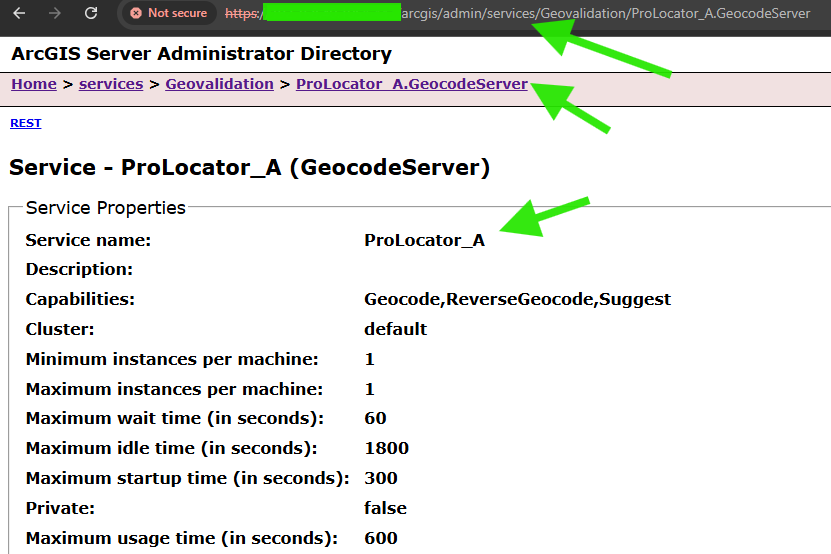Open the Not secure site info chip
Viewport: 831px width, 554px height.
tap(167, 14)
